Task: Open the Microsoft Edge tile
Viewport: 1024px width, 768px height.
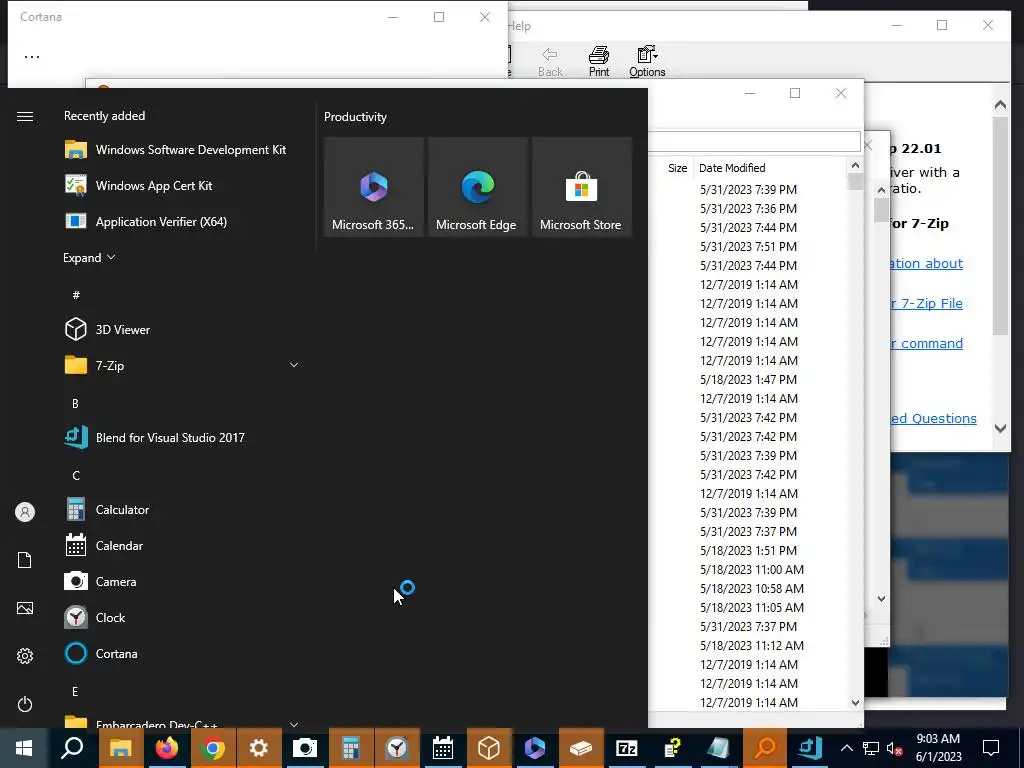Action: point(477,187)
